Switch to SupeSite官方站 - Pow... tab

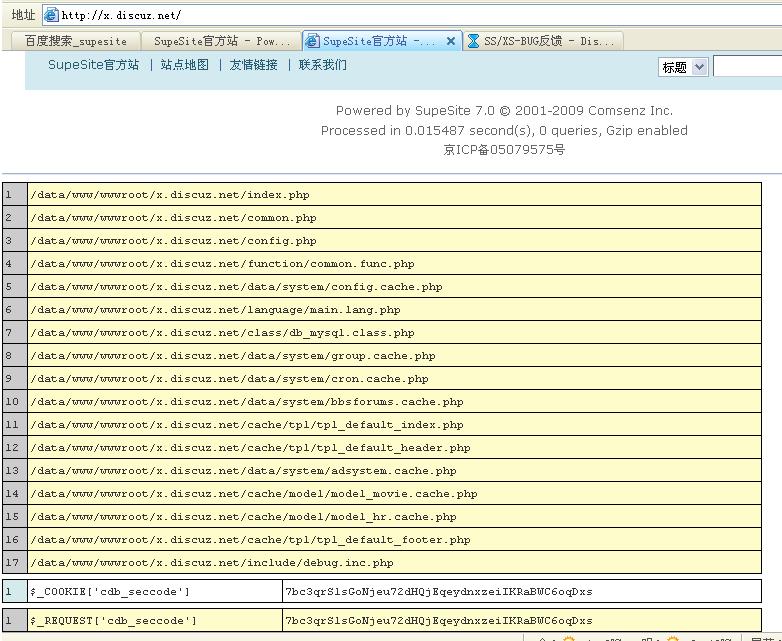point(221,41)
